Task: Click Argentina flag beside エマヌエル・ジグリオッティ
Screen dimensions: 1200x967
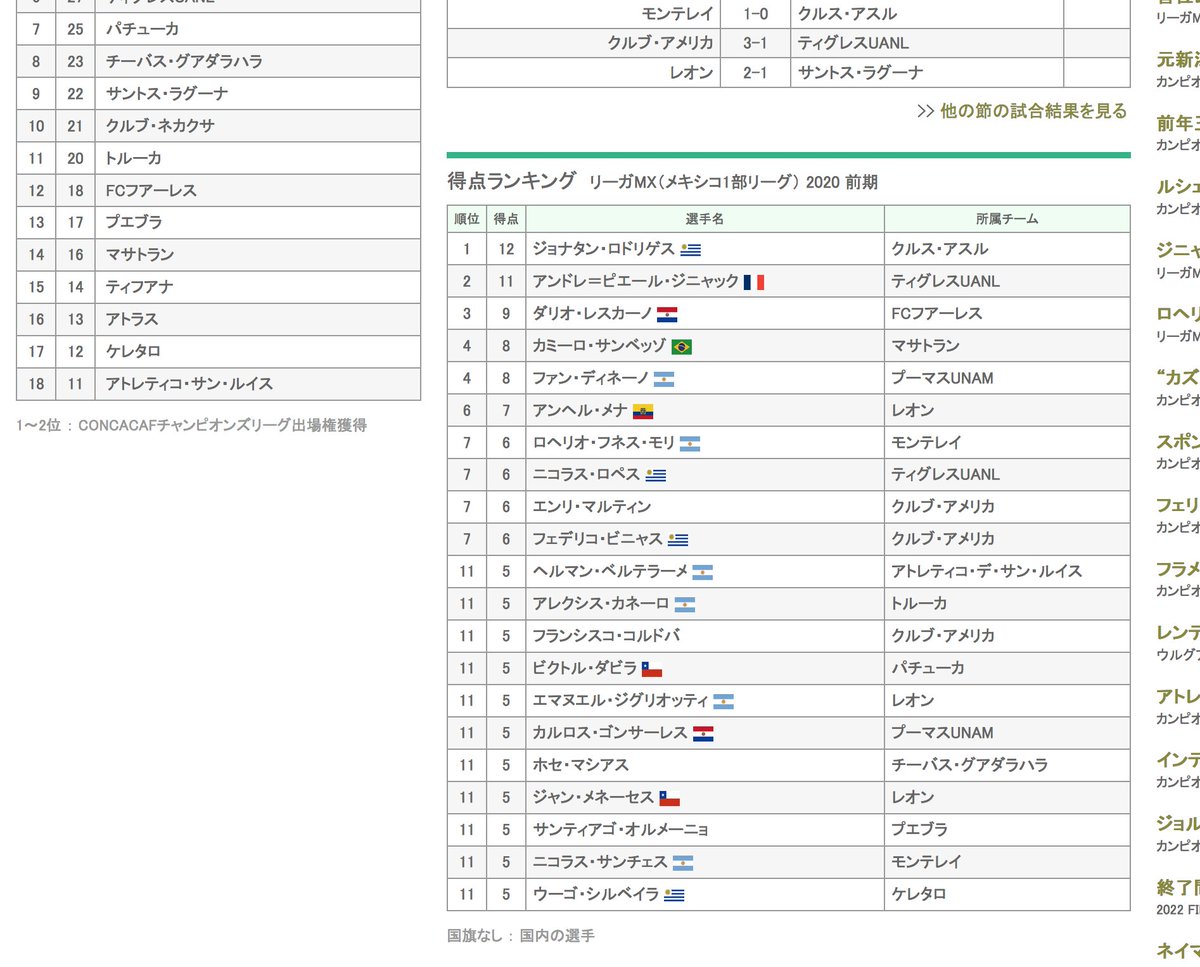Action: click(x=724, y=701)
